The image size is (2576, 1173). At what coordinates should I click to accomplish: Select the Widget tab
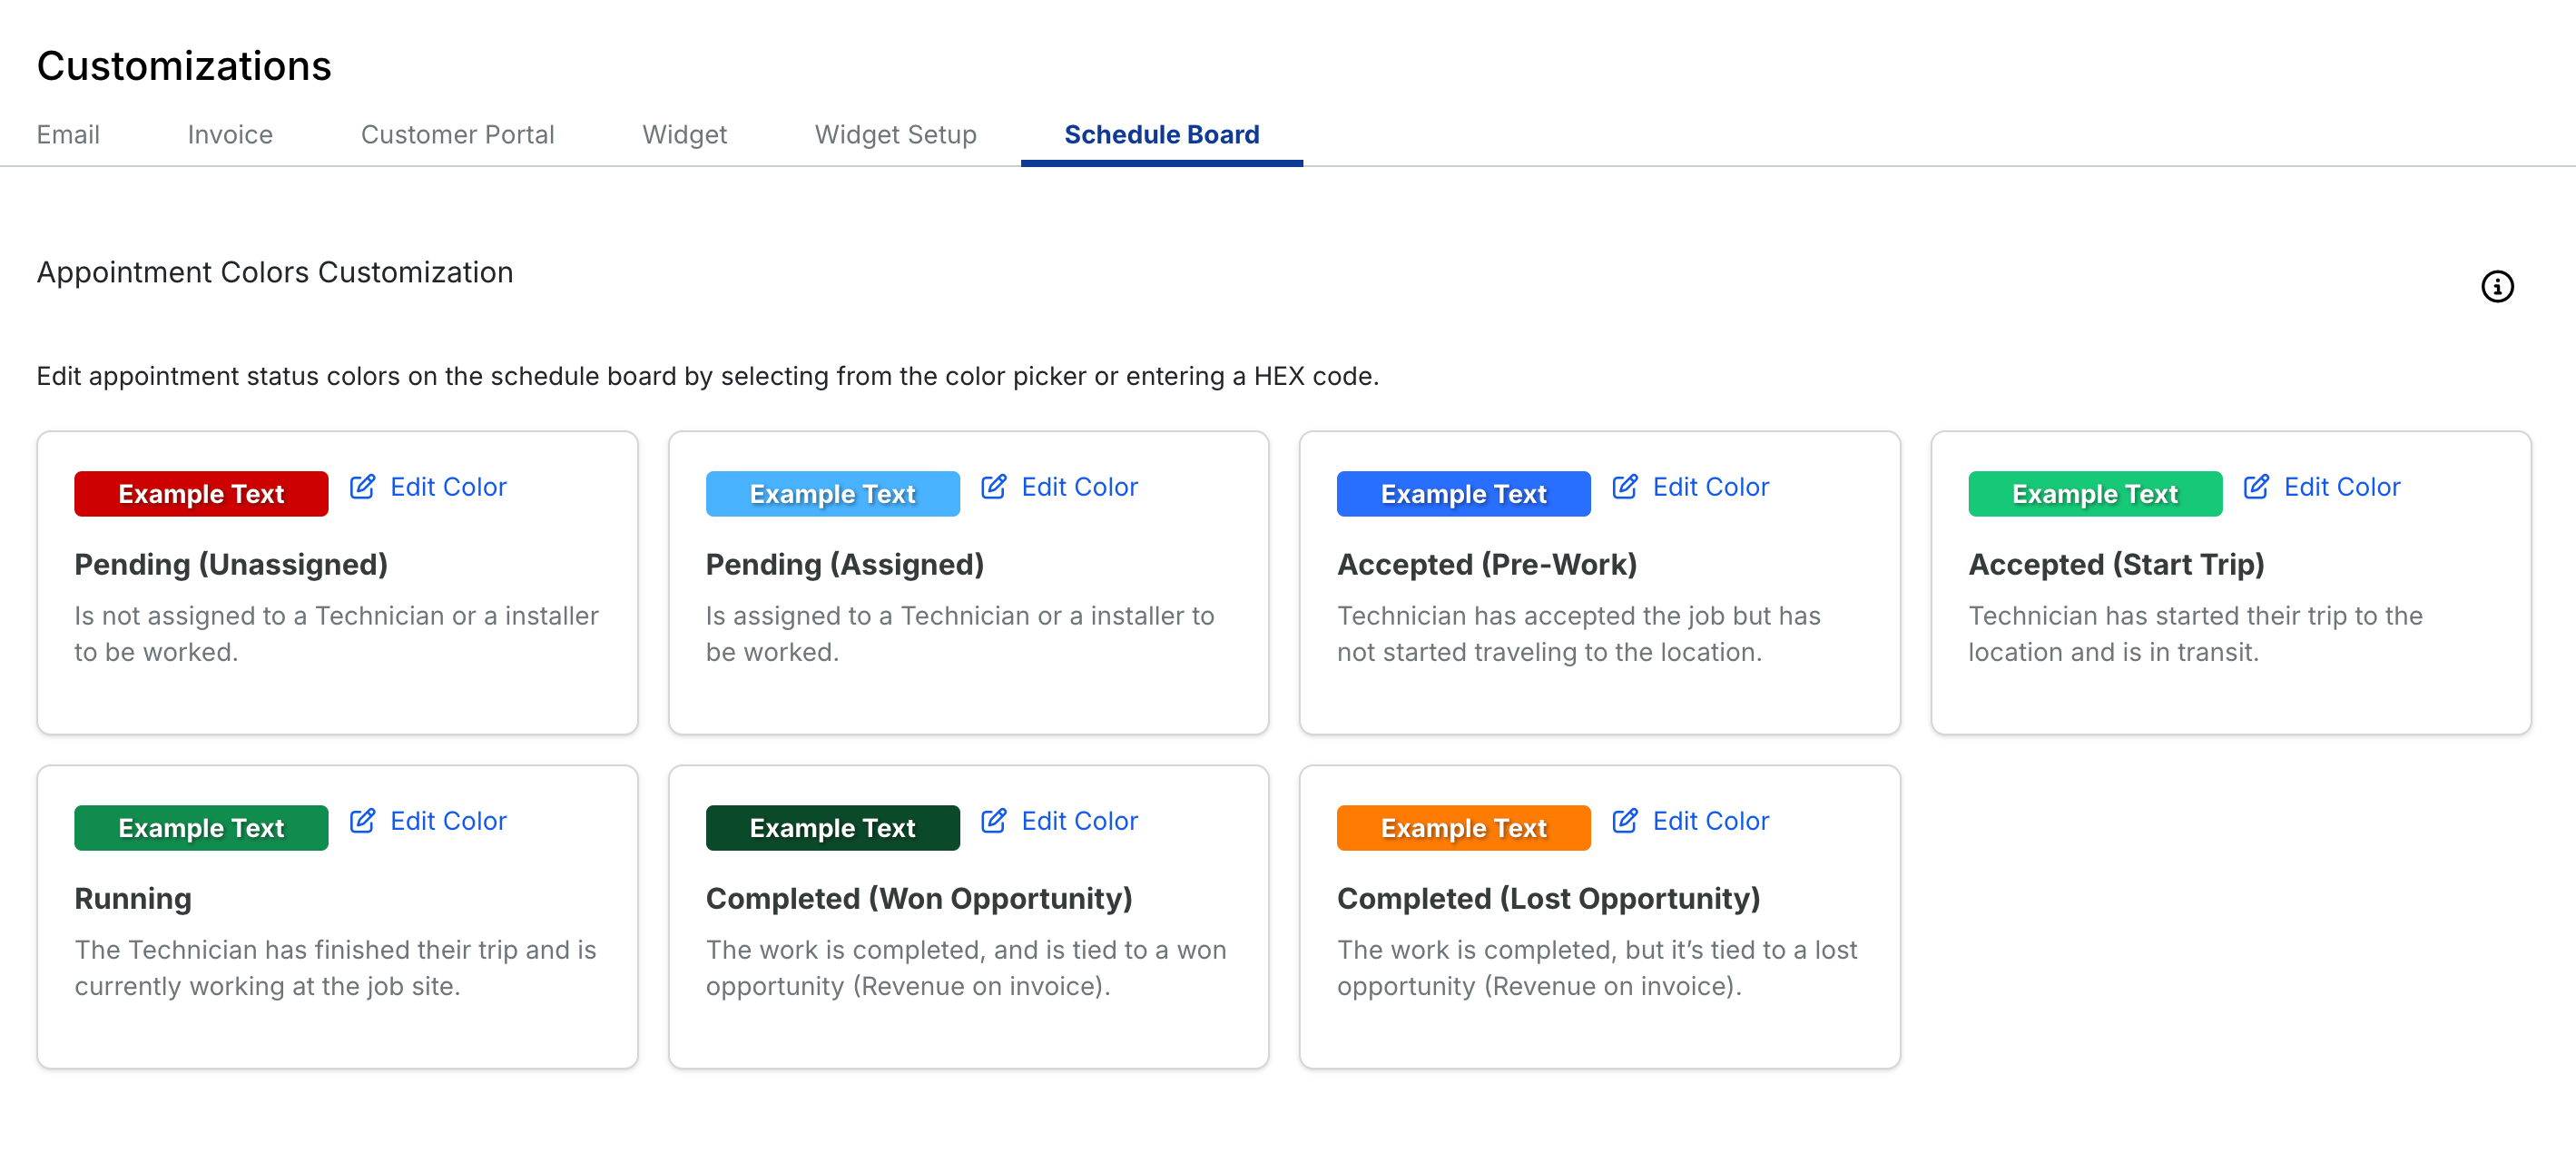coord(684,135)
